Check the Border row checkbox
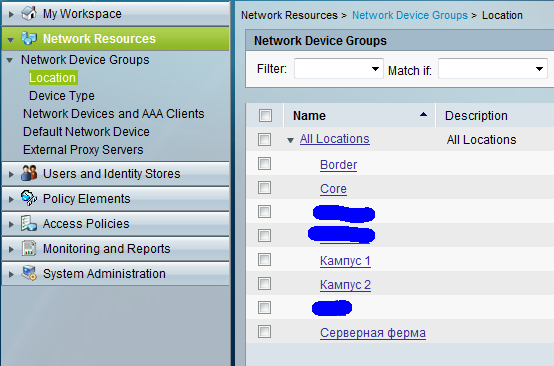Viewport: 554px width, 366px height. point(264,164)
